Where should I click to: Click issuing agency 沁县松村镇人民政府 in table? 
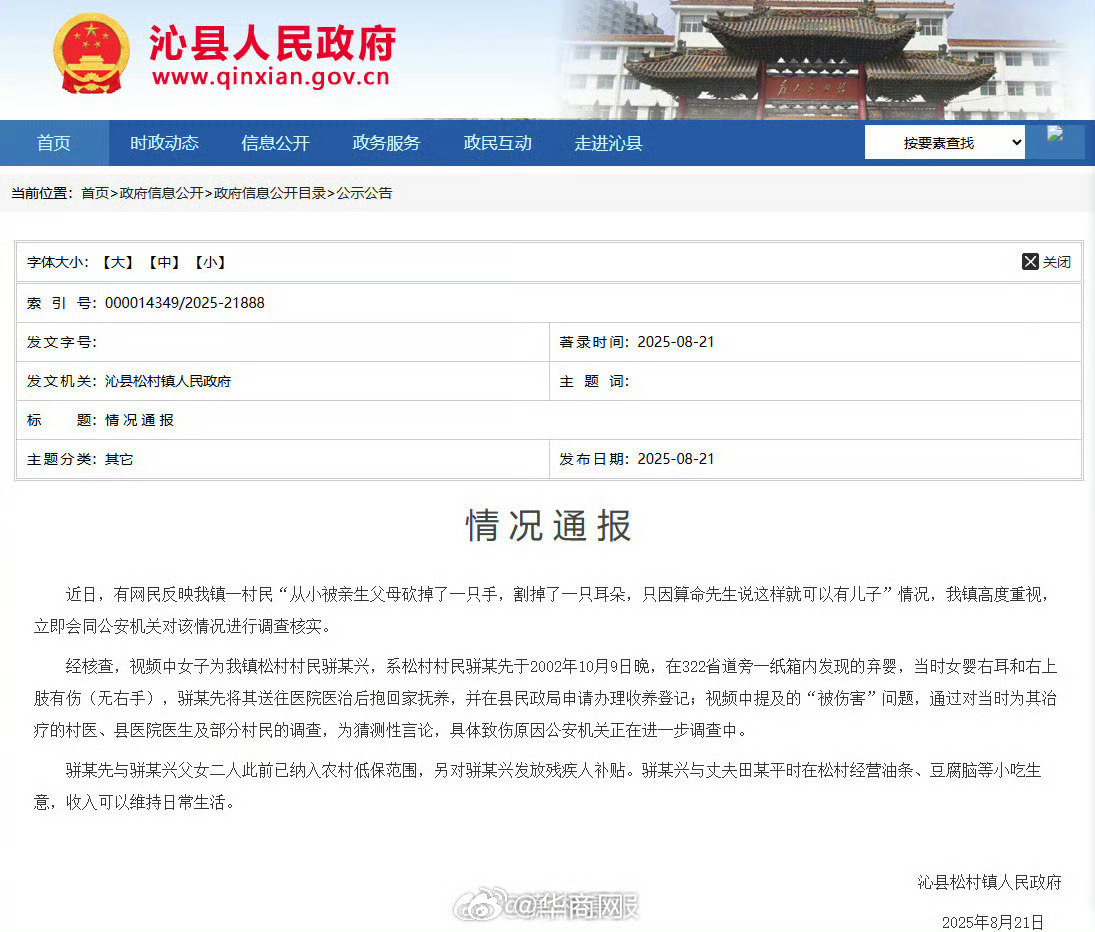(168, 381)
